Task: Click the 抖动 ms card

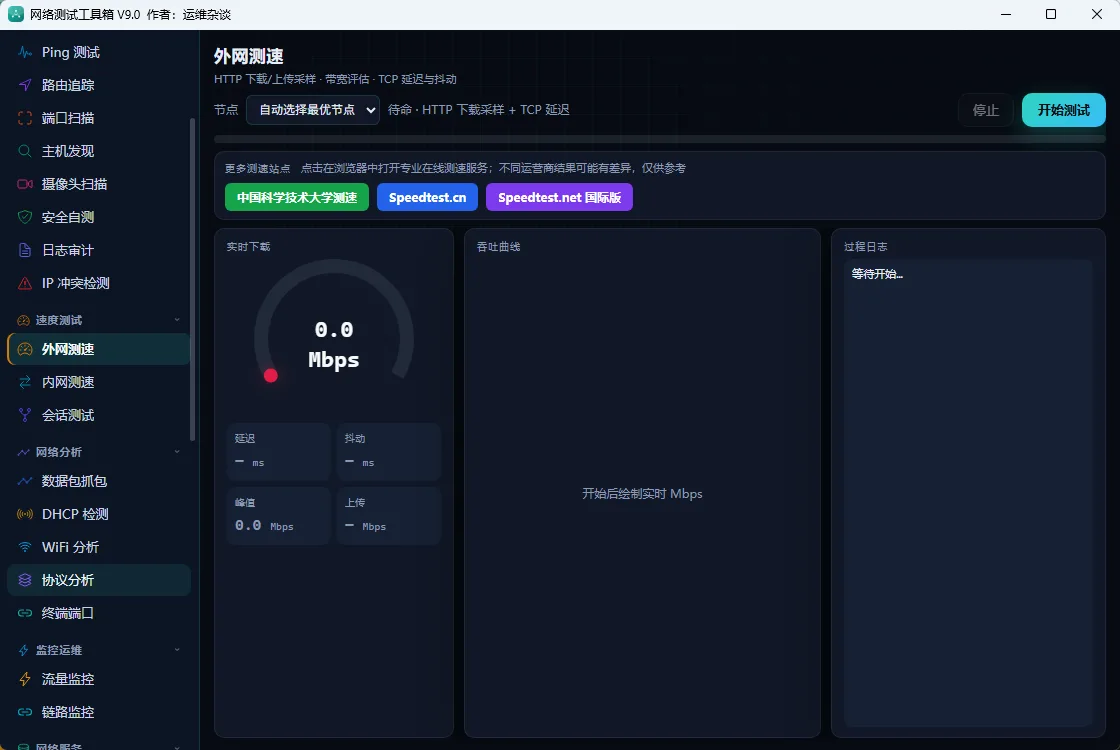Action: (x=389, y=451)
